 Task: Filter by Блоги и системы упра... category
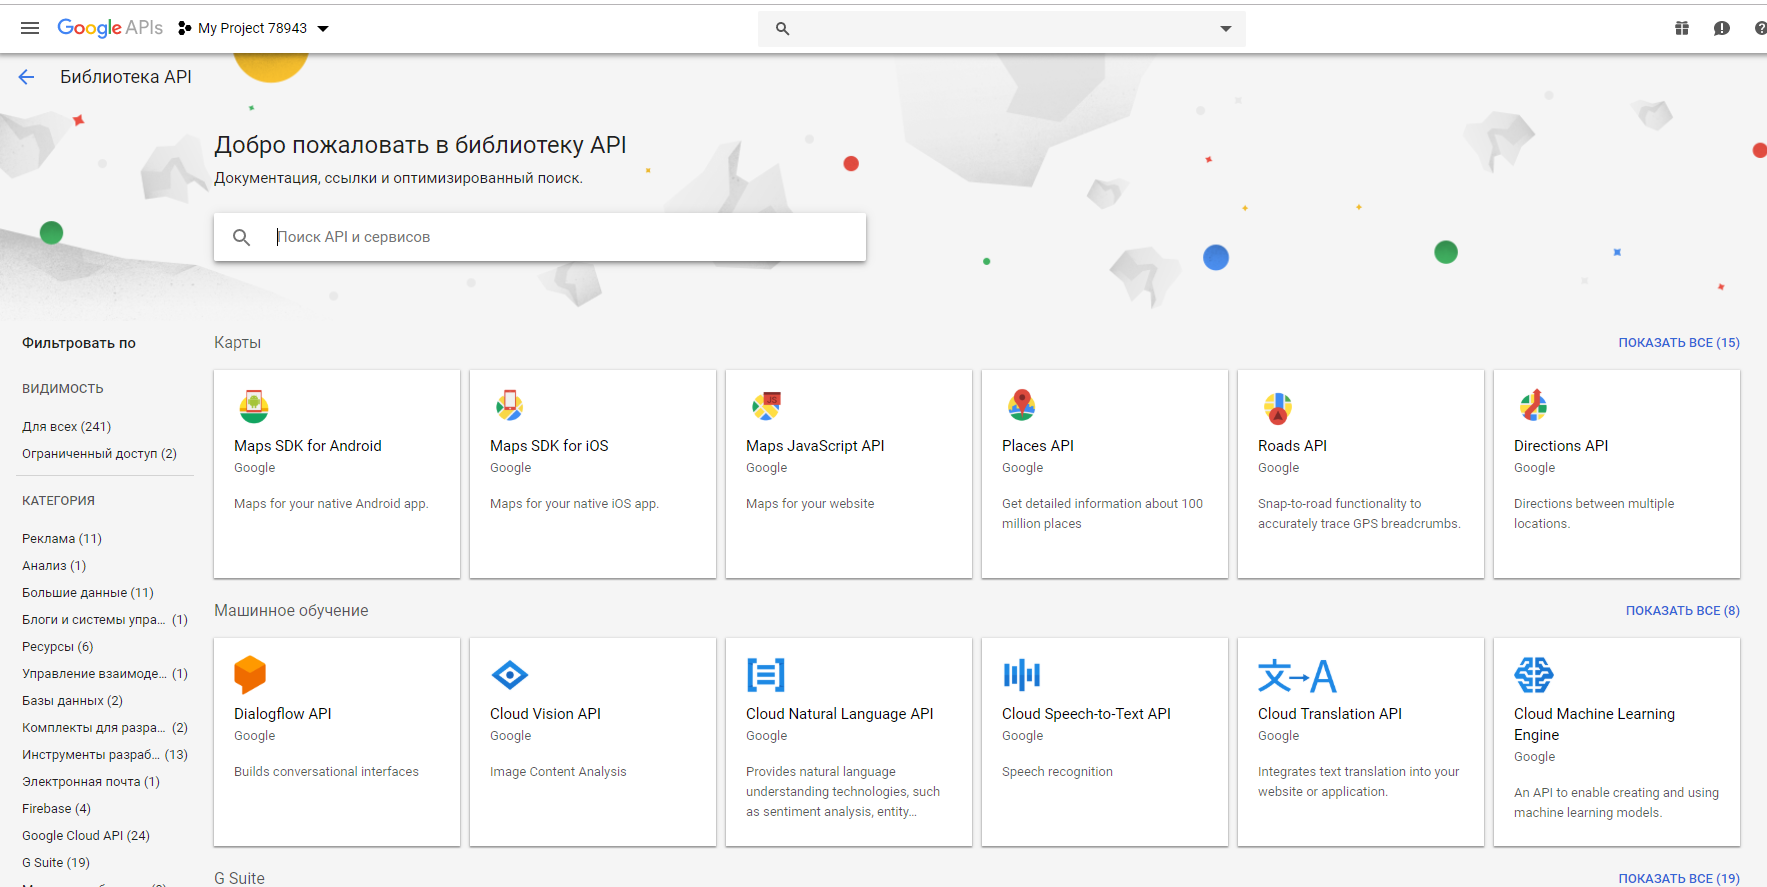coord(105,620)
